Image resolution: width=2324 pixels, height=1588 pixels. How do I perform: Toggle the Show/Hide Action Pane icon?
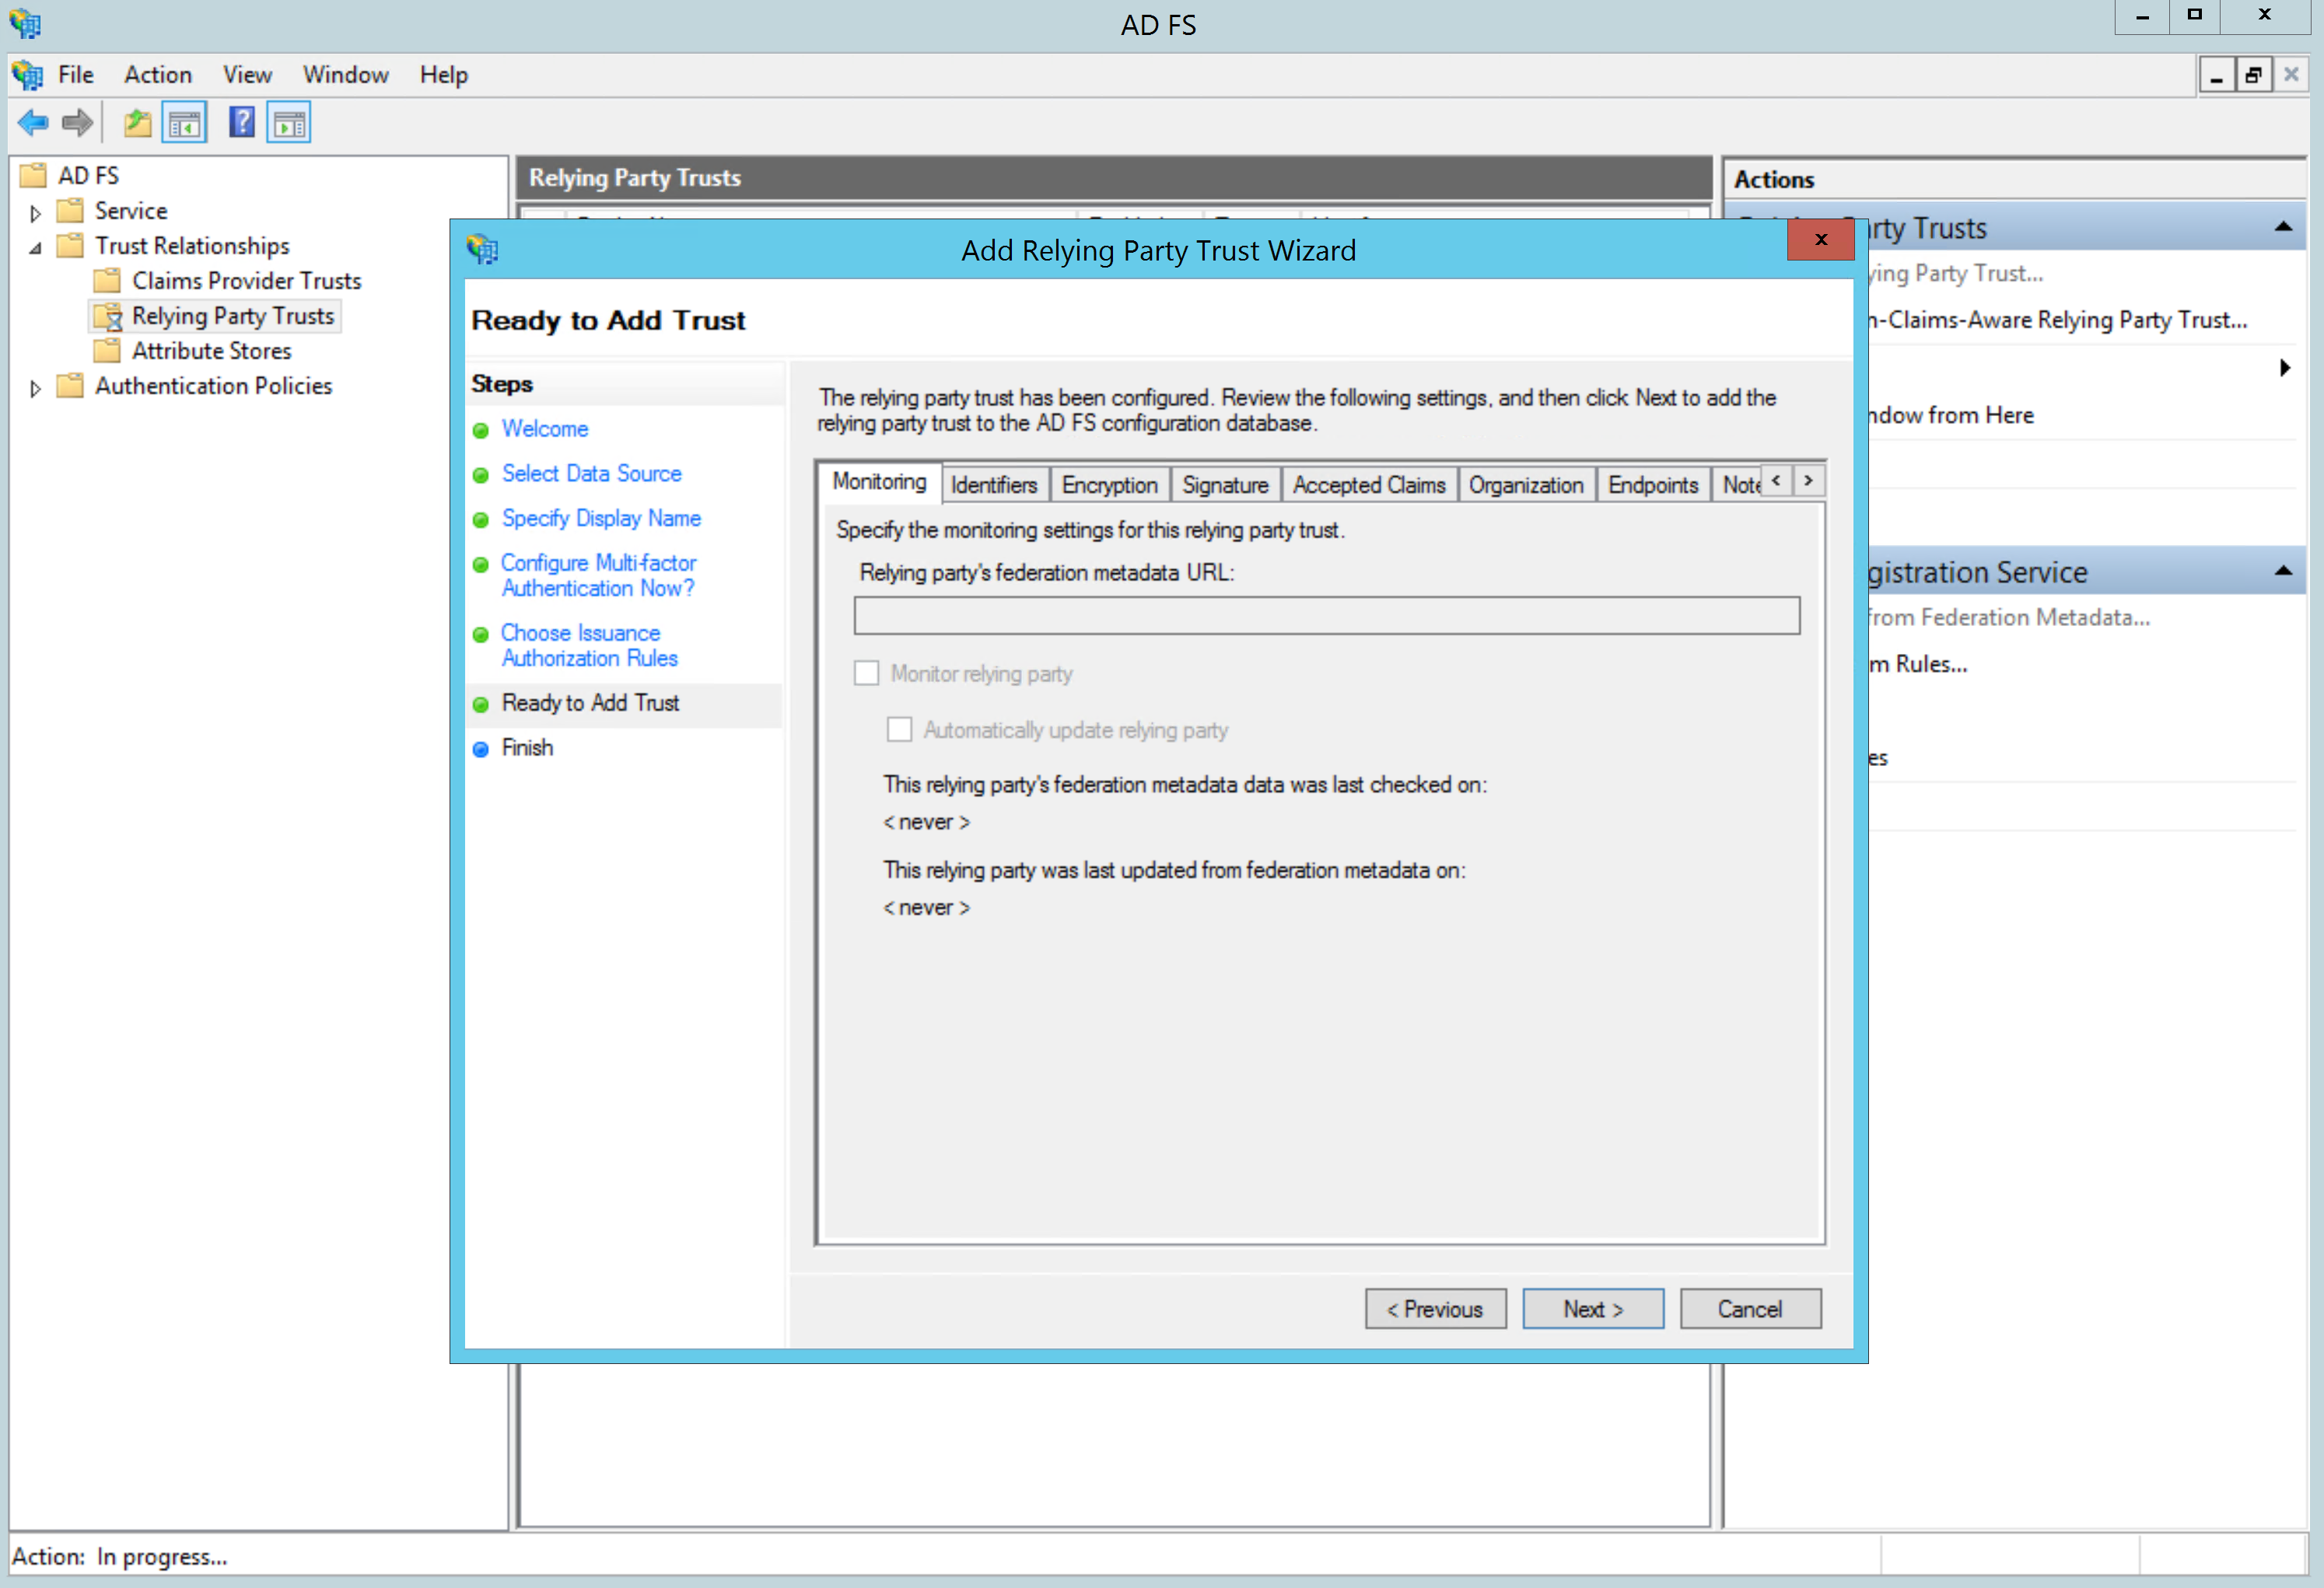point(289,123)
